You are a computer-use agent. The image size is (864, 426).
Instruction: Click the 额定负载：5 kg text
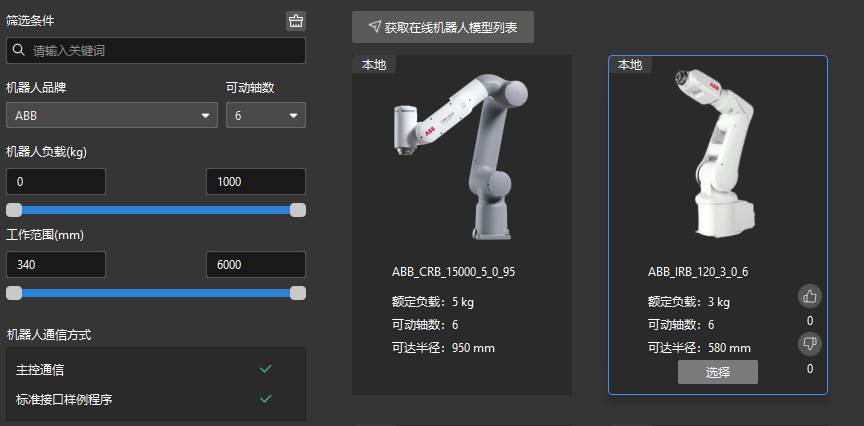point(433,302)
